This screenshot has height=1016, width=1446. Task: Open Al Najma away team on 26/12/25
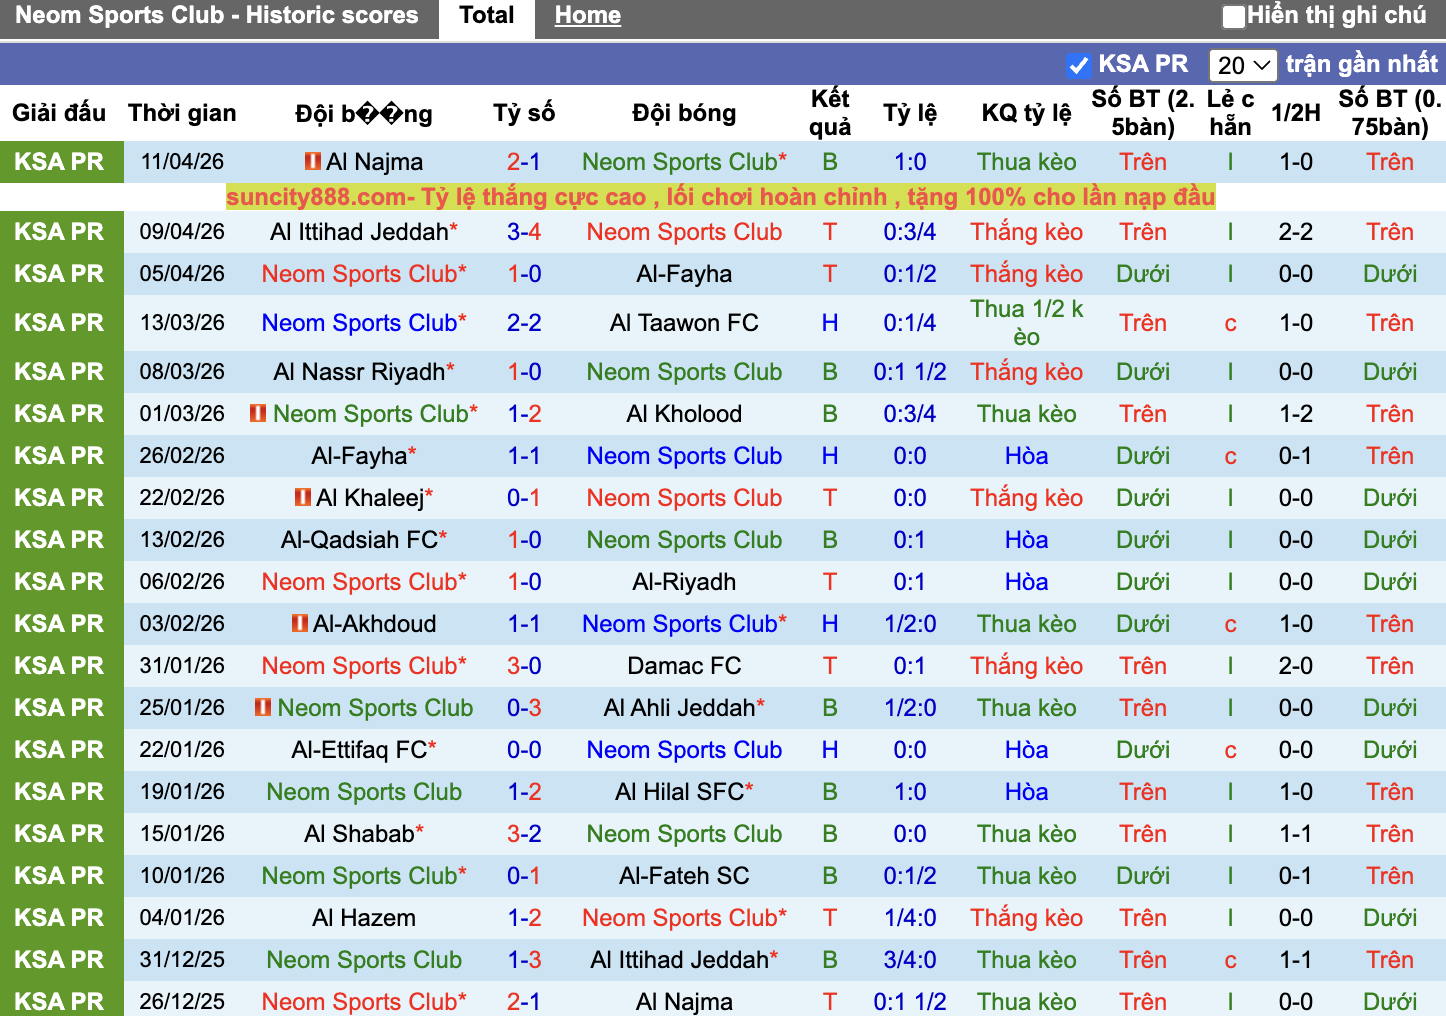click(684, 1002)
